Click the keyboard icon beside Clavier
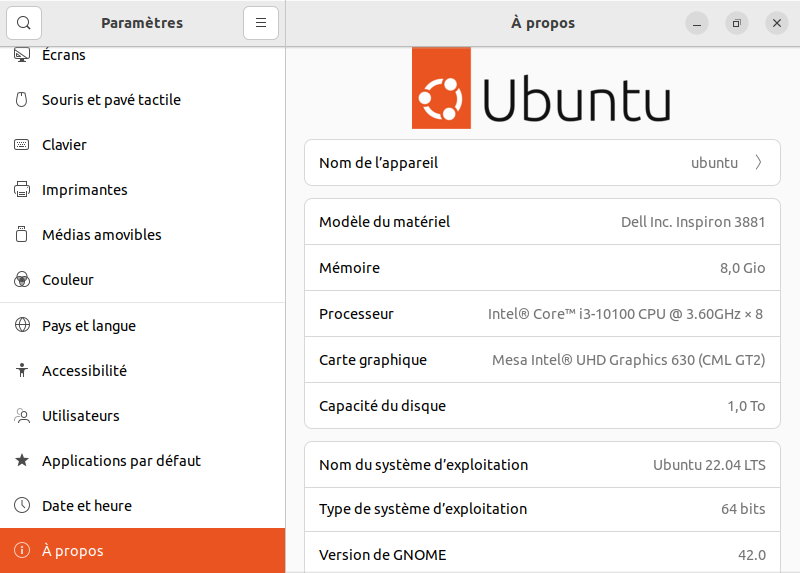This screenshot has height=573, width=800. [22, 145]
